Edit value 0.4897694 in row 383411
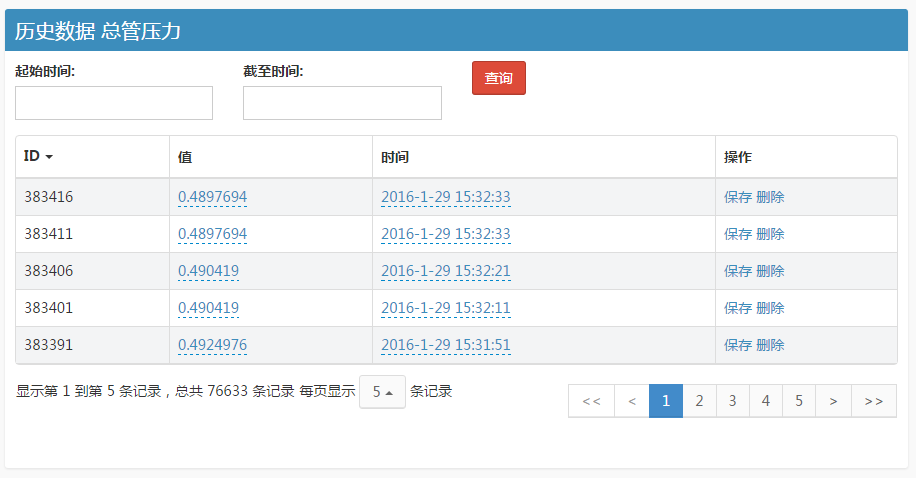This screenshot has height=478, width=916. point(213,234)
